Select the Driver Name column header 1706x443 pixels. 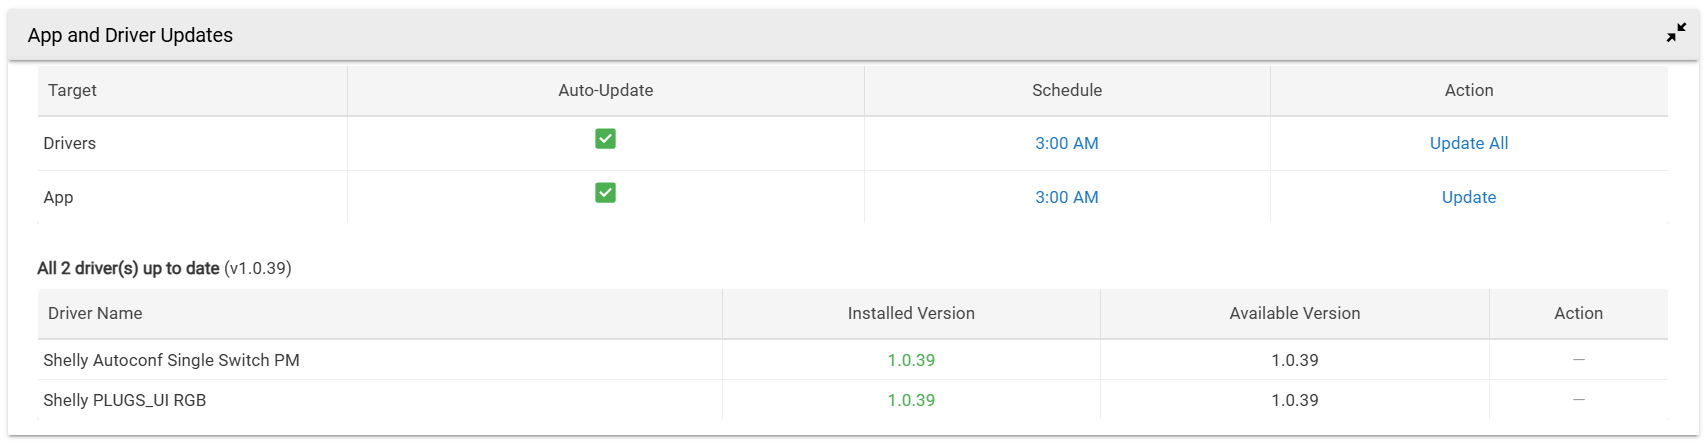(95, 313)
